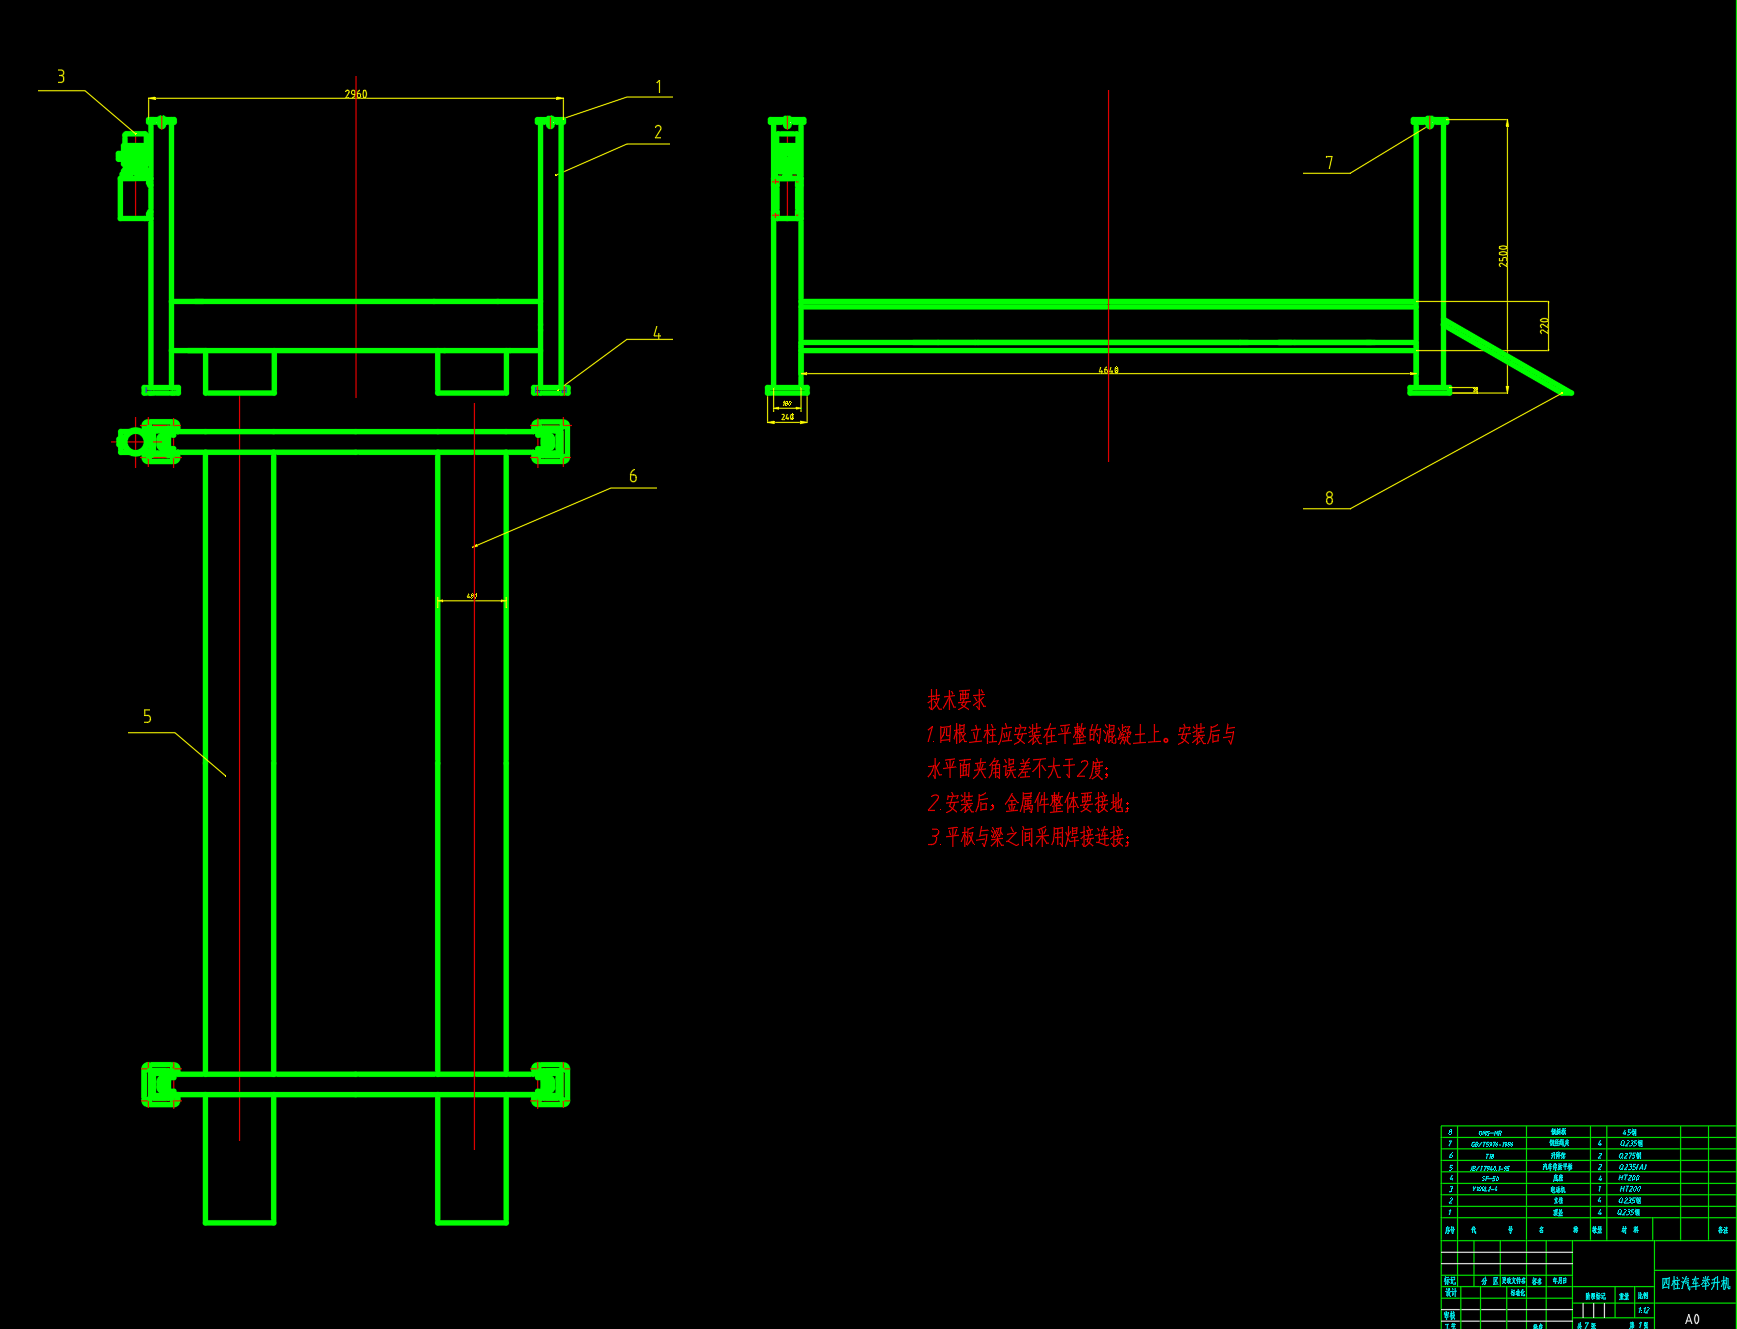The image size is (1737, 1329).
Task: Click the HT200 material cell in row 4
Action: [1629, 1178]
